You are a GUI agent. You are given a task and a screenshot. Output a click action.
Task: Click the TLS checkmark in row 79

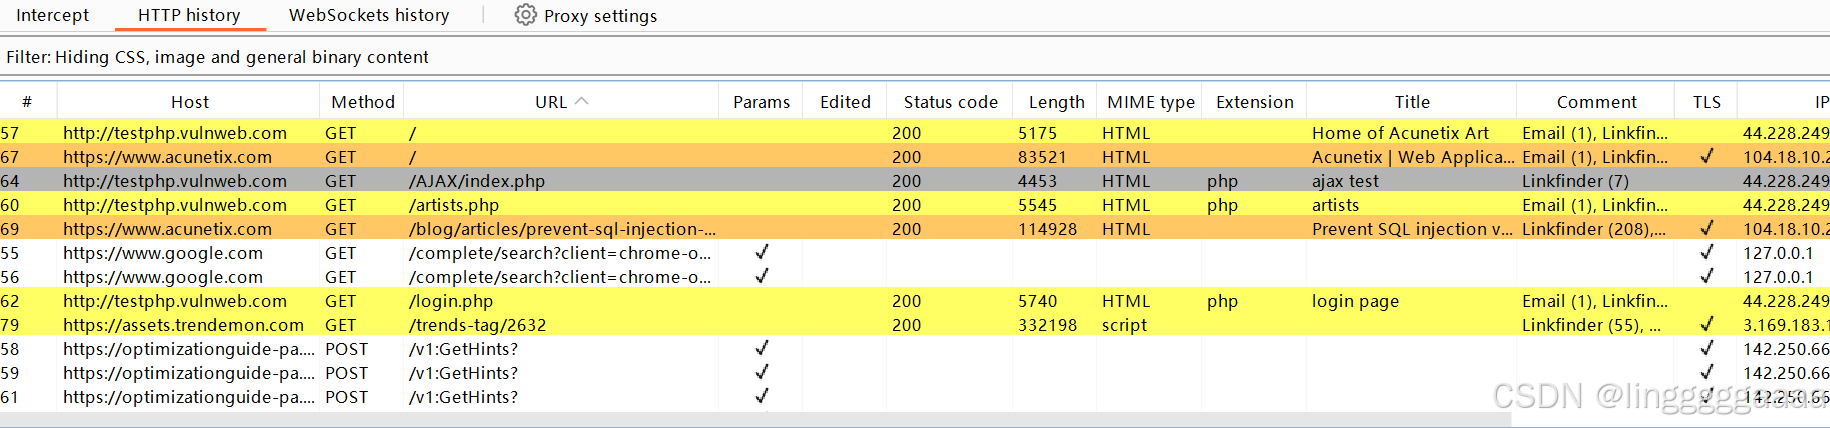pos(1706,324)
